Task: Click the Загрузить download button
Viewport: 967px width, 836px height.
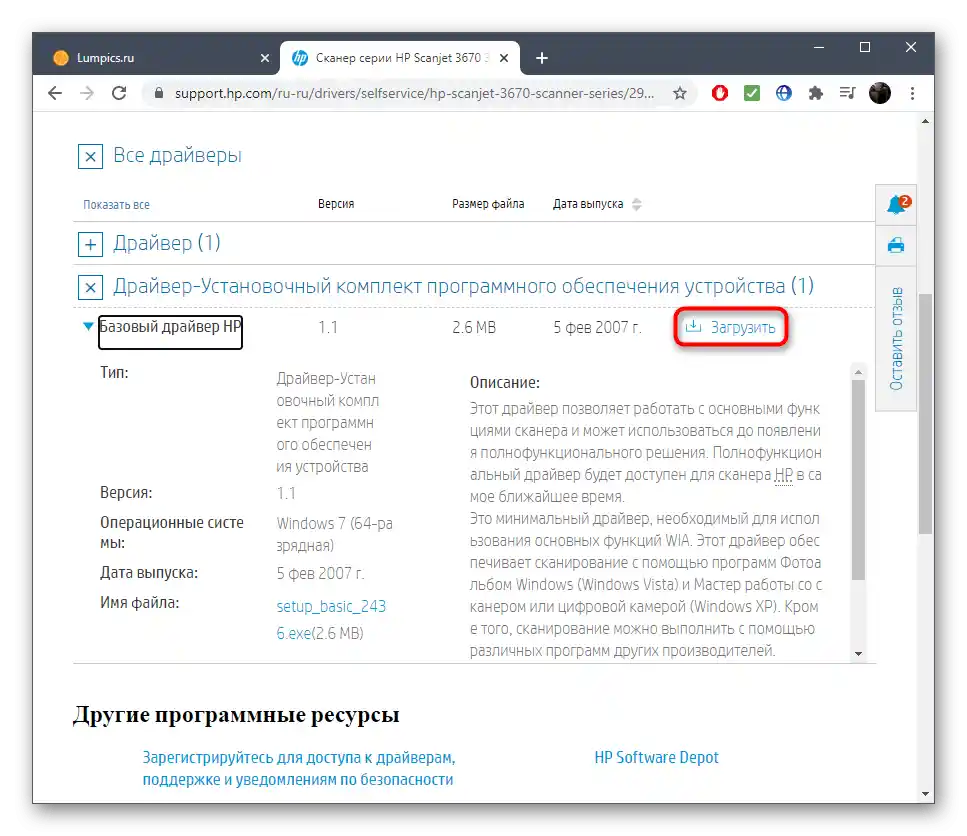Action: [x=731, y=327]
